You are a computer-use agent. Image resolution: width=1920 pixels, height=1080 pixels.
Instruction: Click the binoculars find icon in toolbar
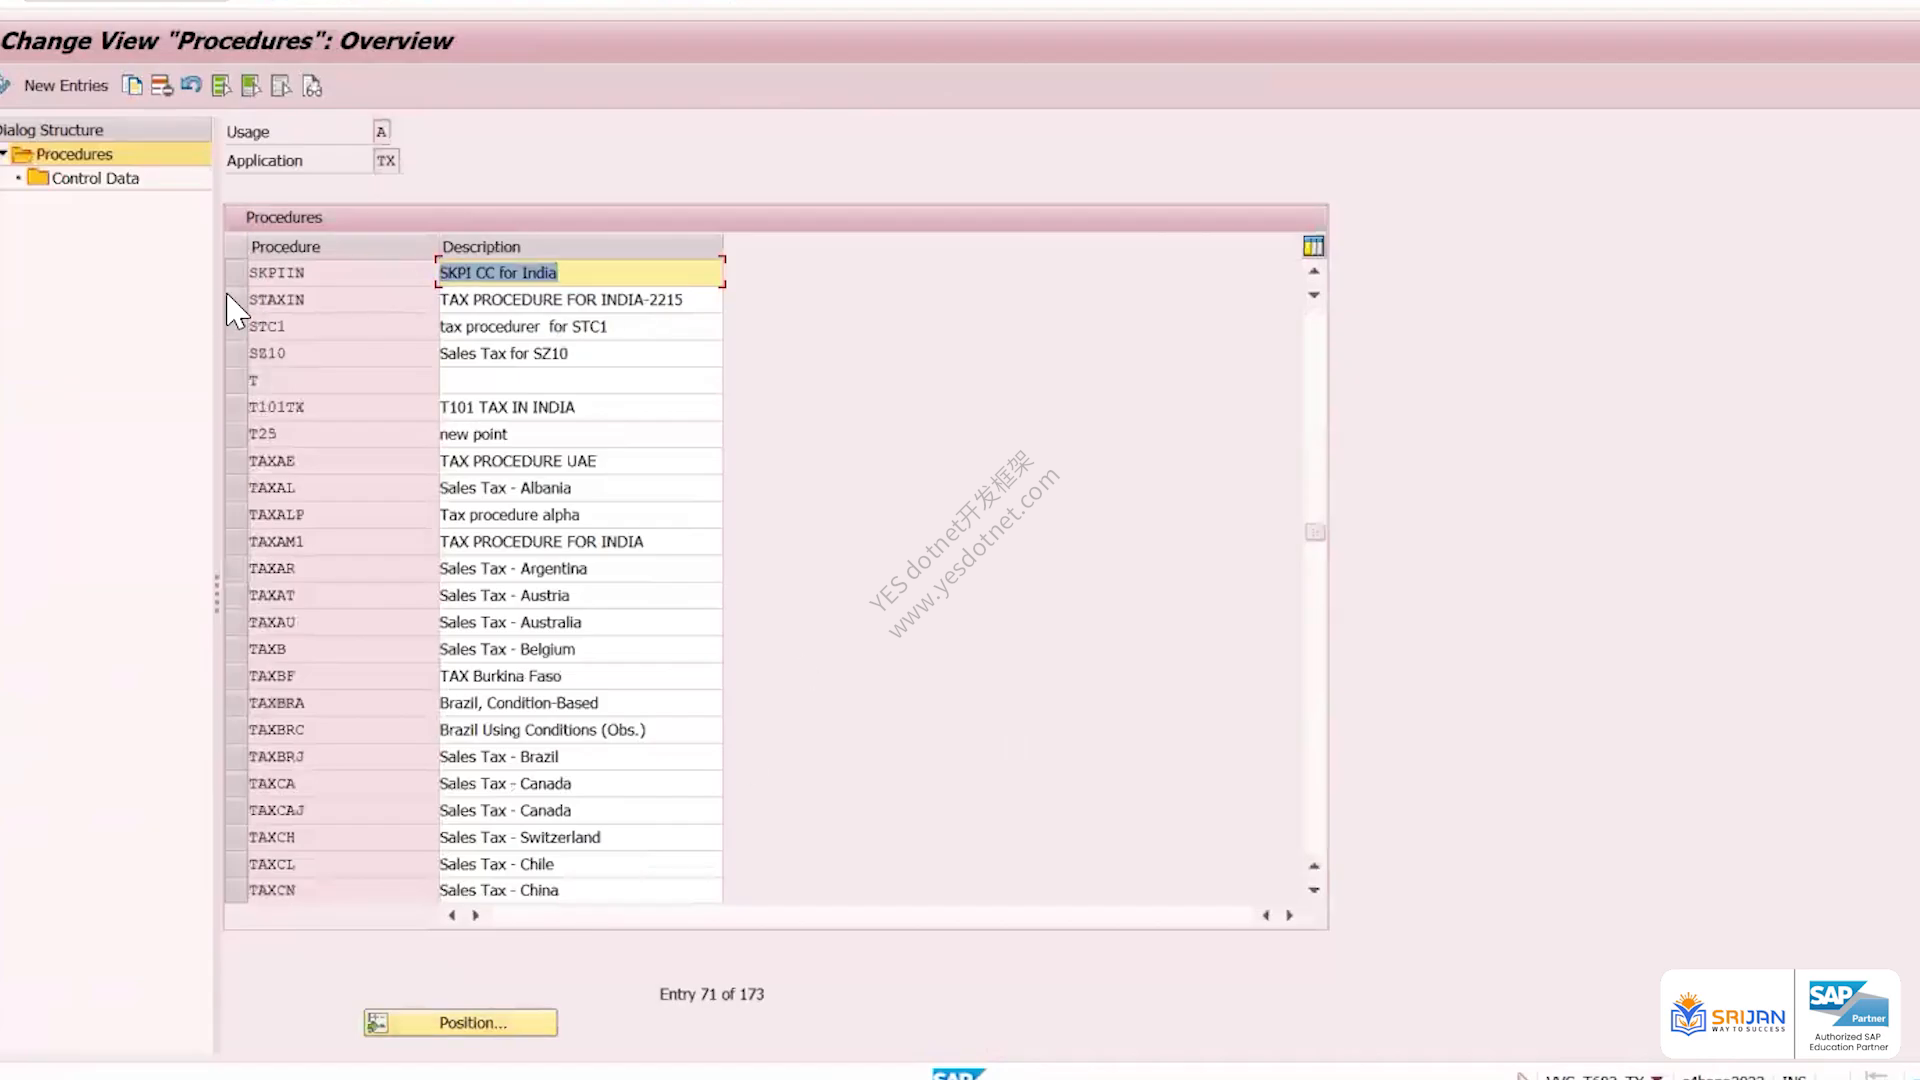312,86
